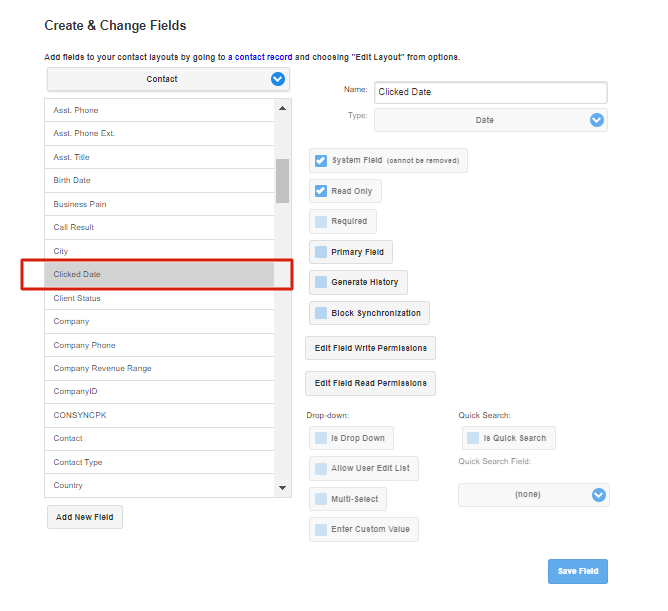Enable Is Quick Search checkbox

point(473,438)
